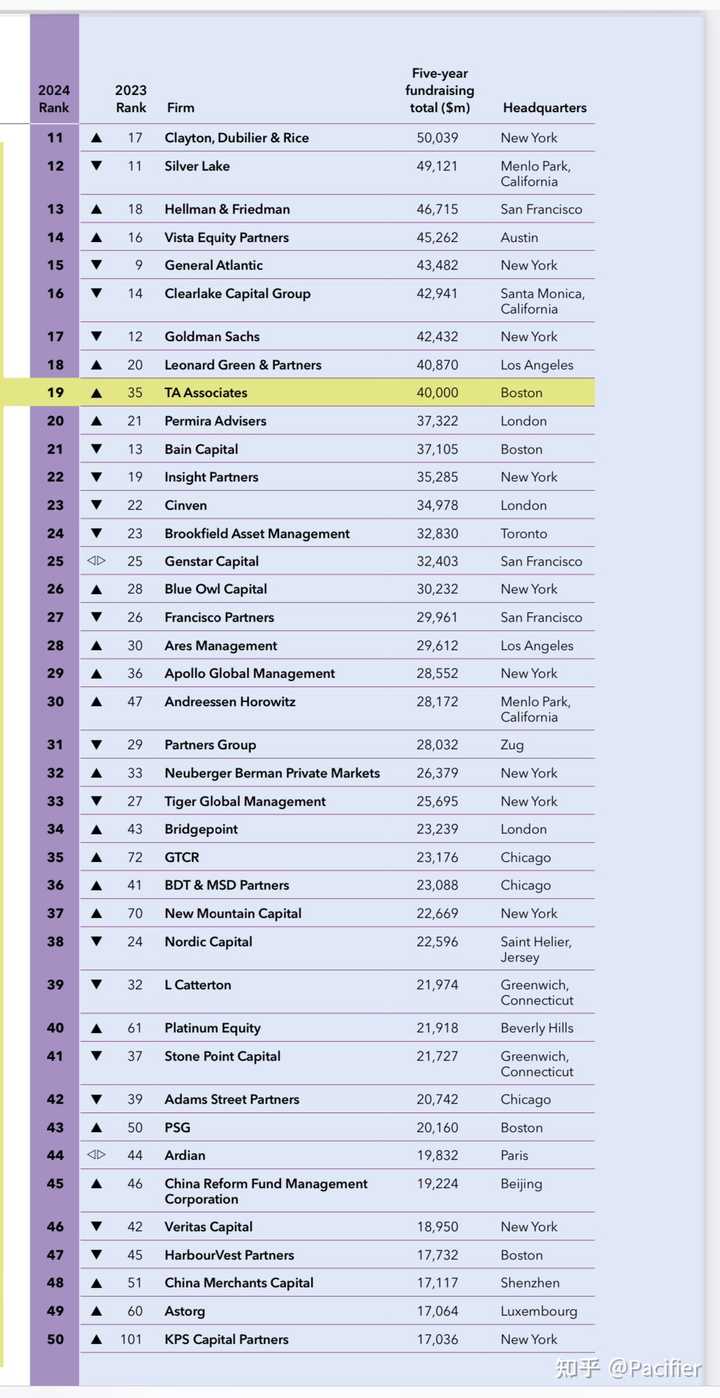Click the 40,000 fundraising total for TA Associates
720x1398 pixels.
[437, 393]
